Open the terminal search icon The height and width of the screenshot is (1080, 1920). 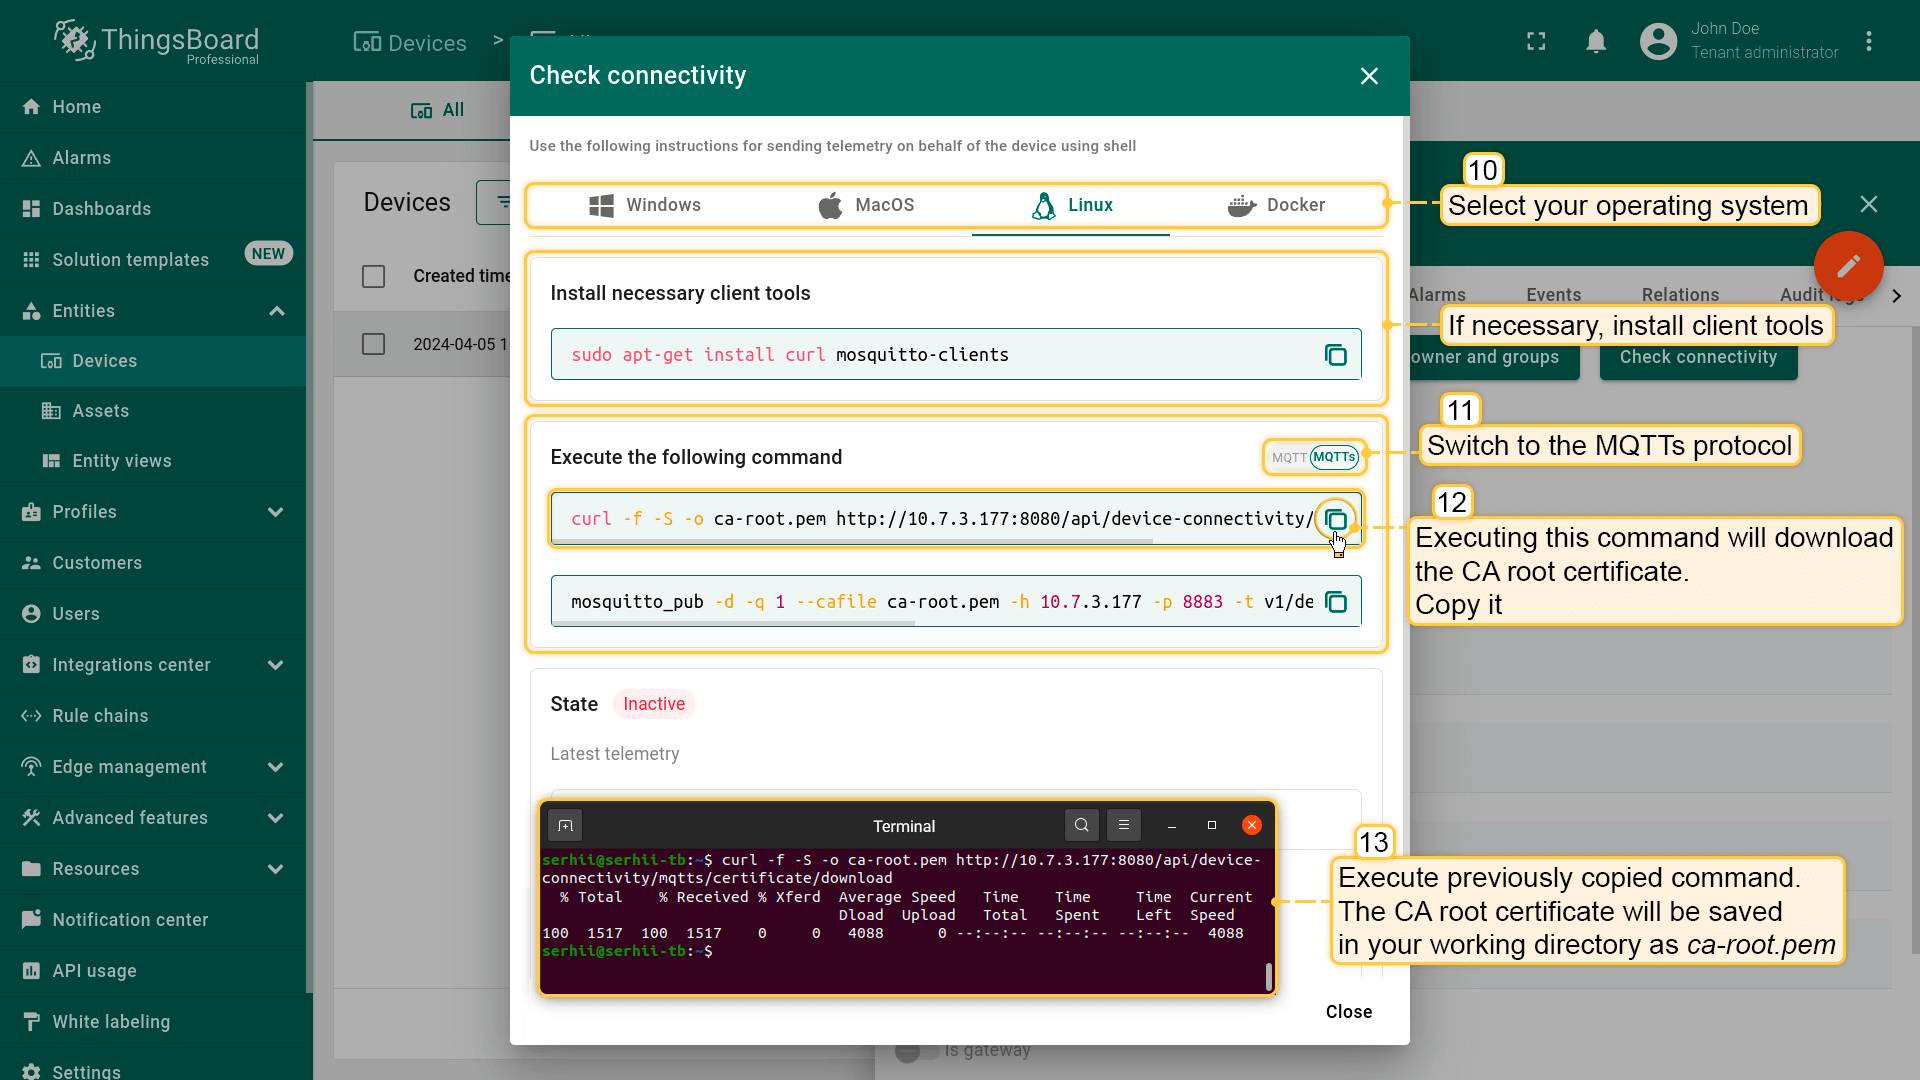coord(1081,825)
